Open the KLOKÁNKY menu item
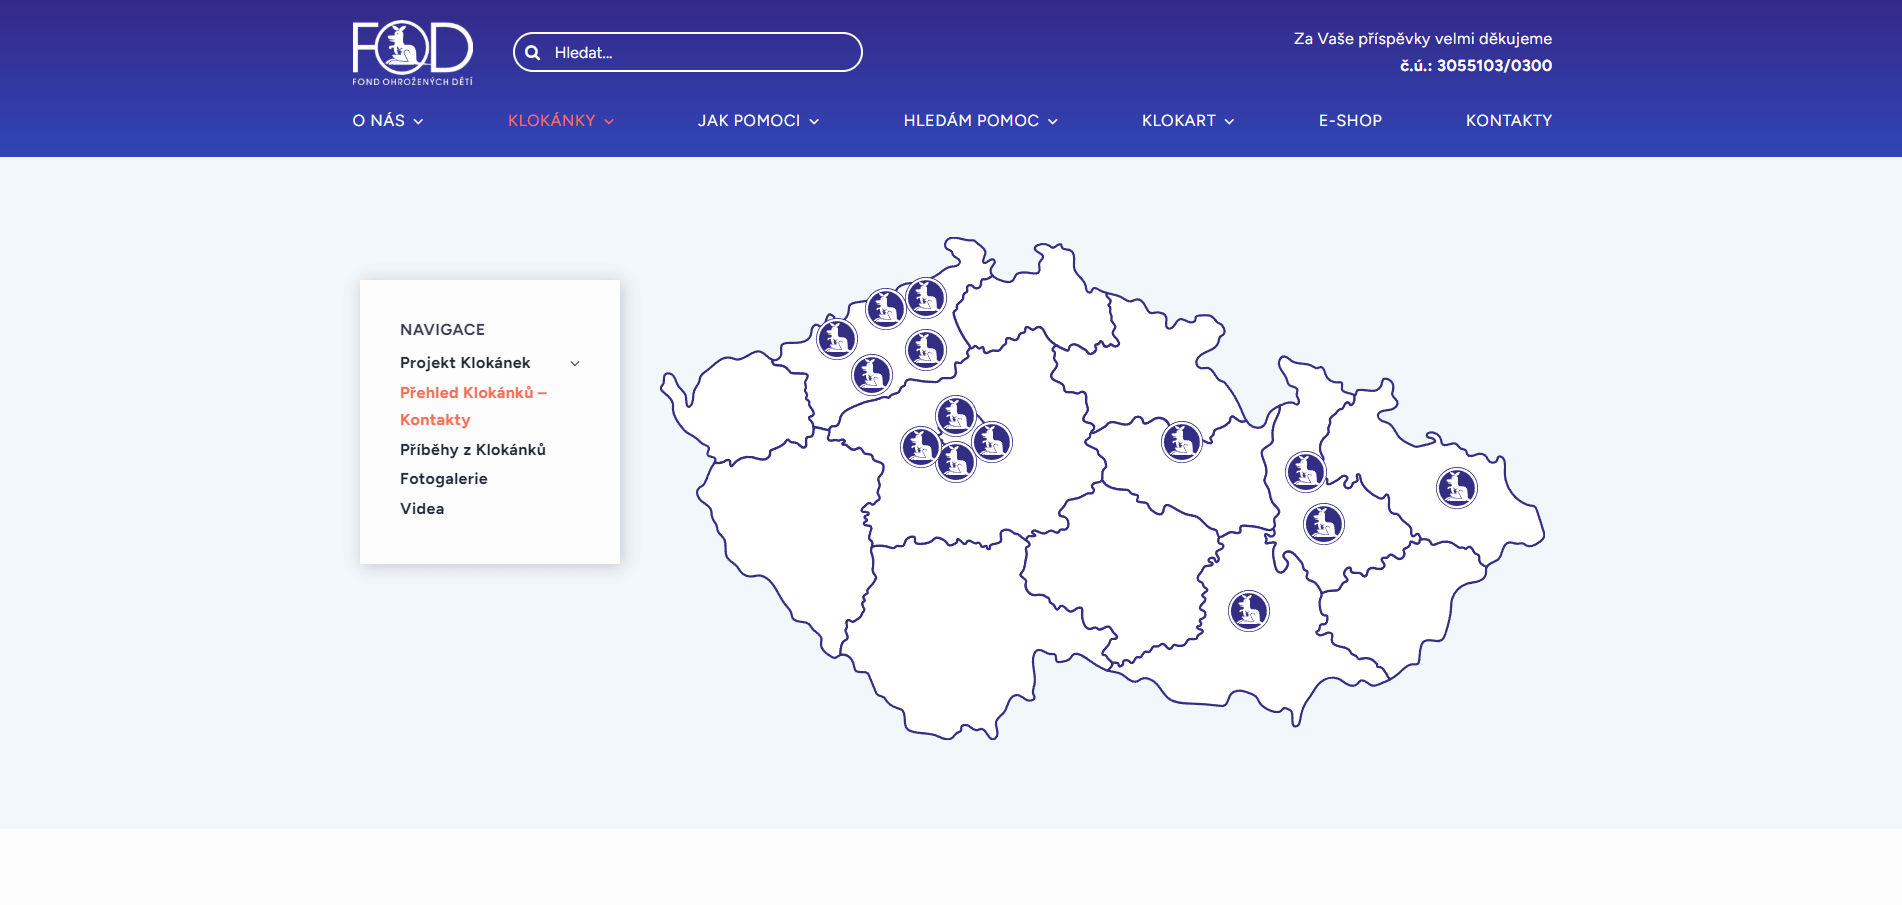1902x905 pixels. pyautogui.click(x=560, y=121)
